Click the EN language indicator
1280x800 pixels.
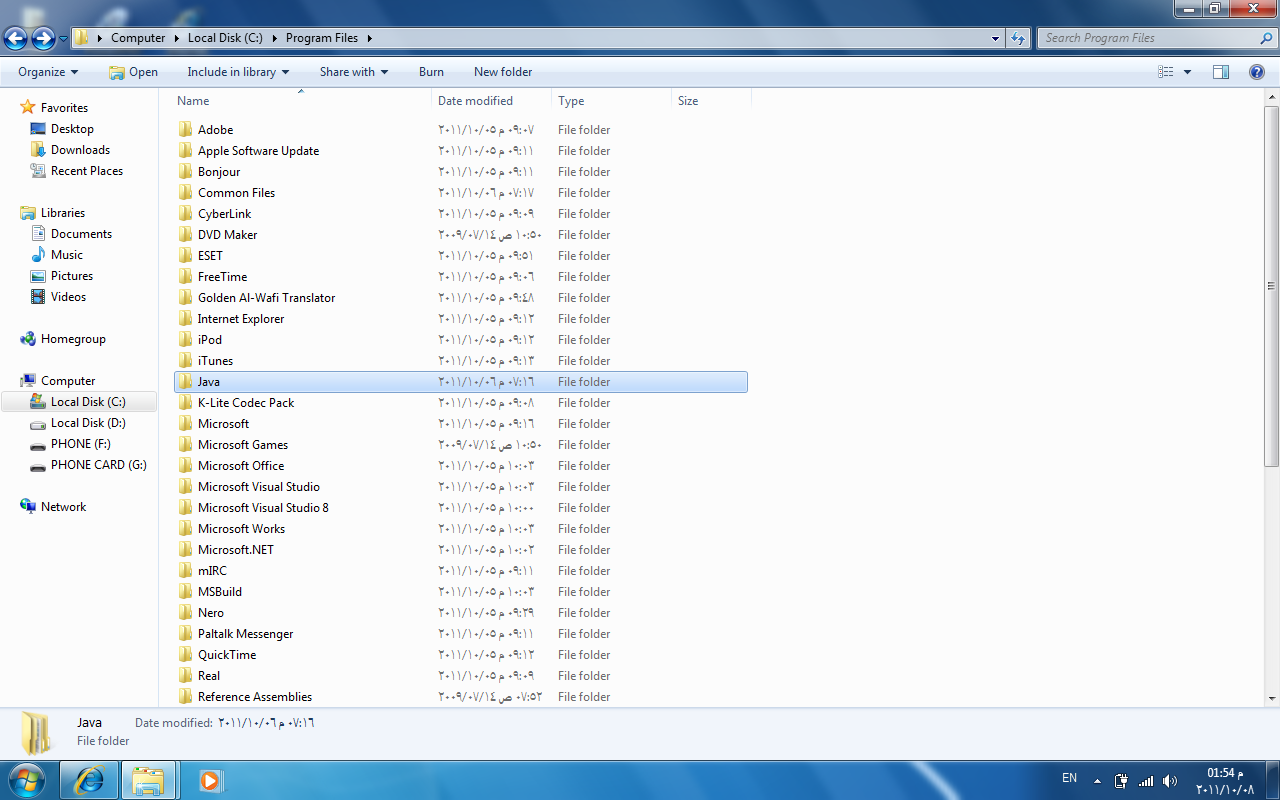(x=1069, y=778)
